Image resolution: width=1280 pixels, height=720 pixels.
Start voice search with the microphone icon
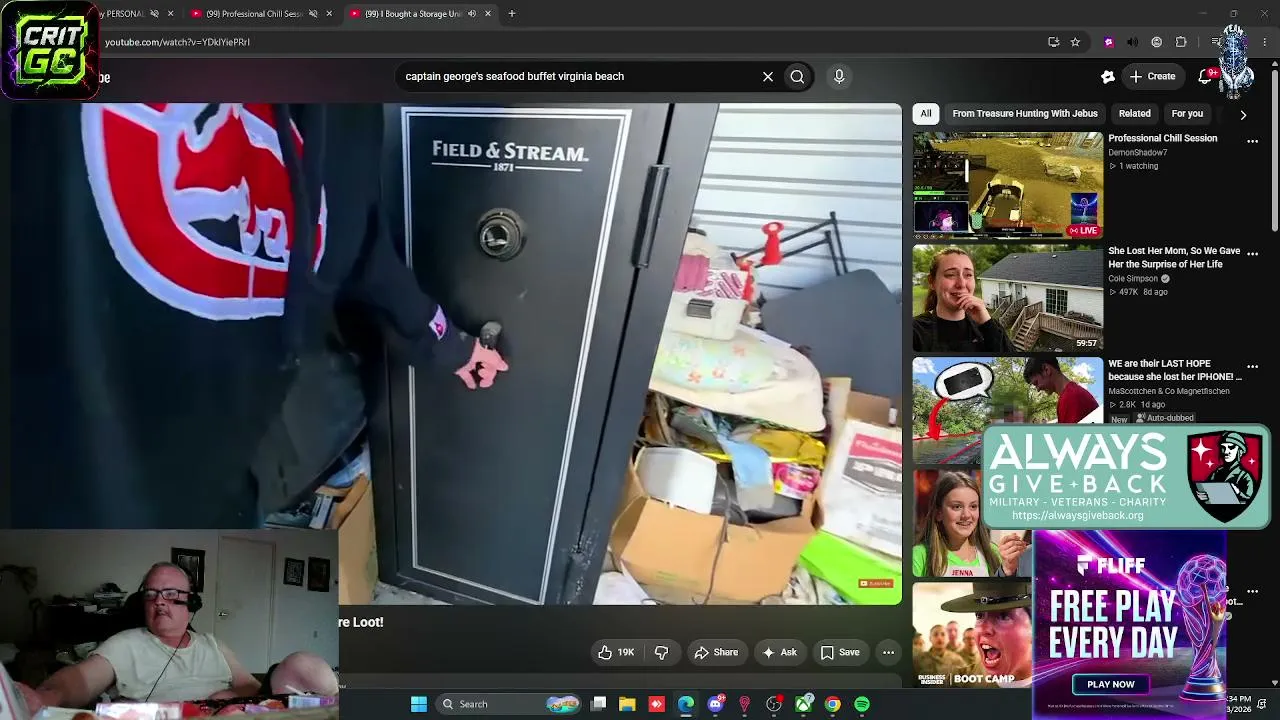click(839, 76)
